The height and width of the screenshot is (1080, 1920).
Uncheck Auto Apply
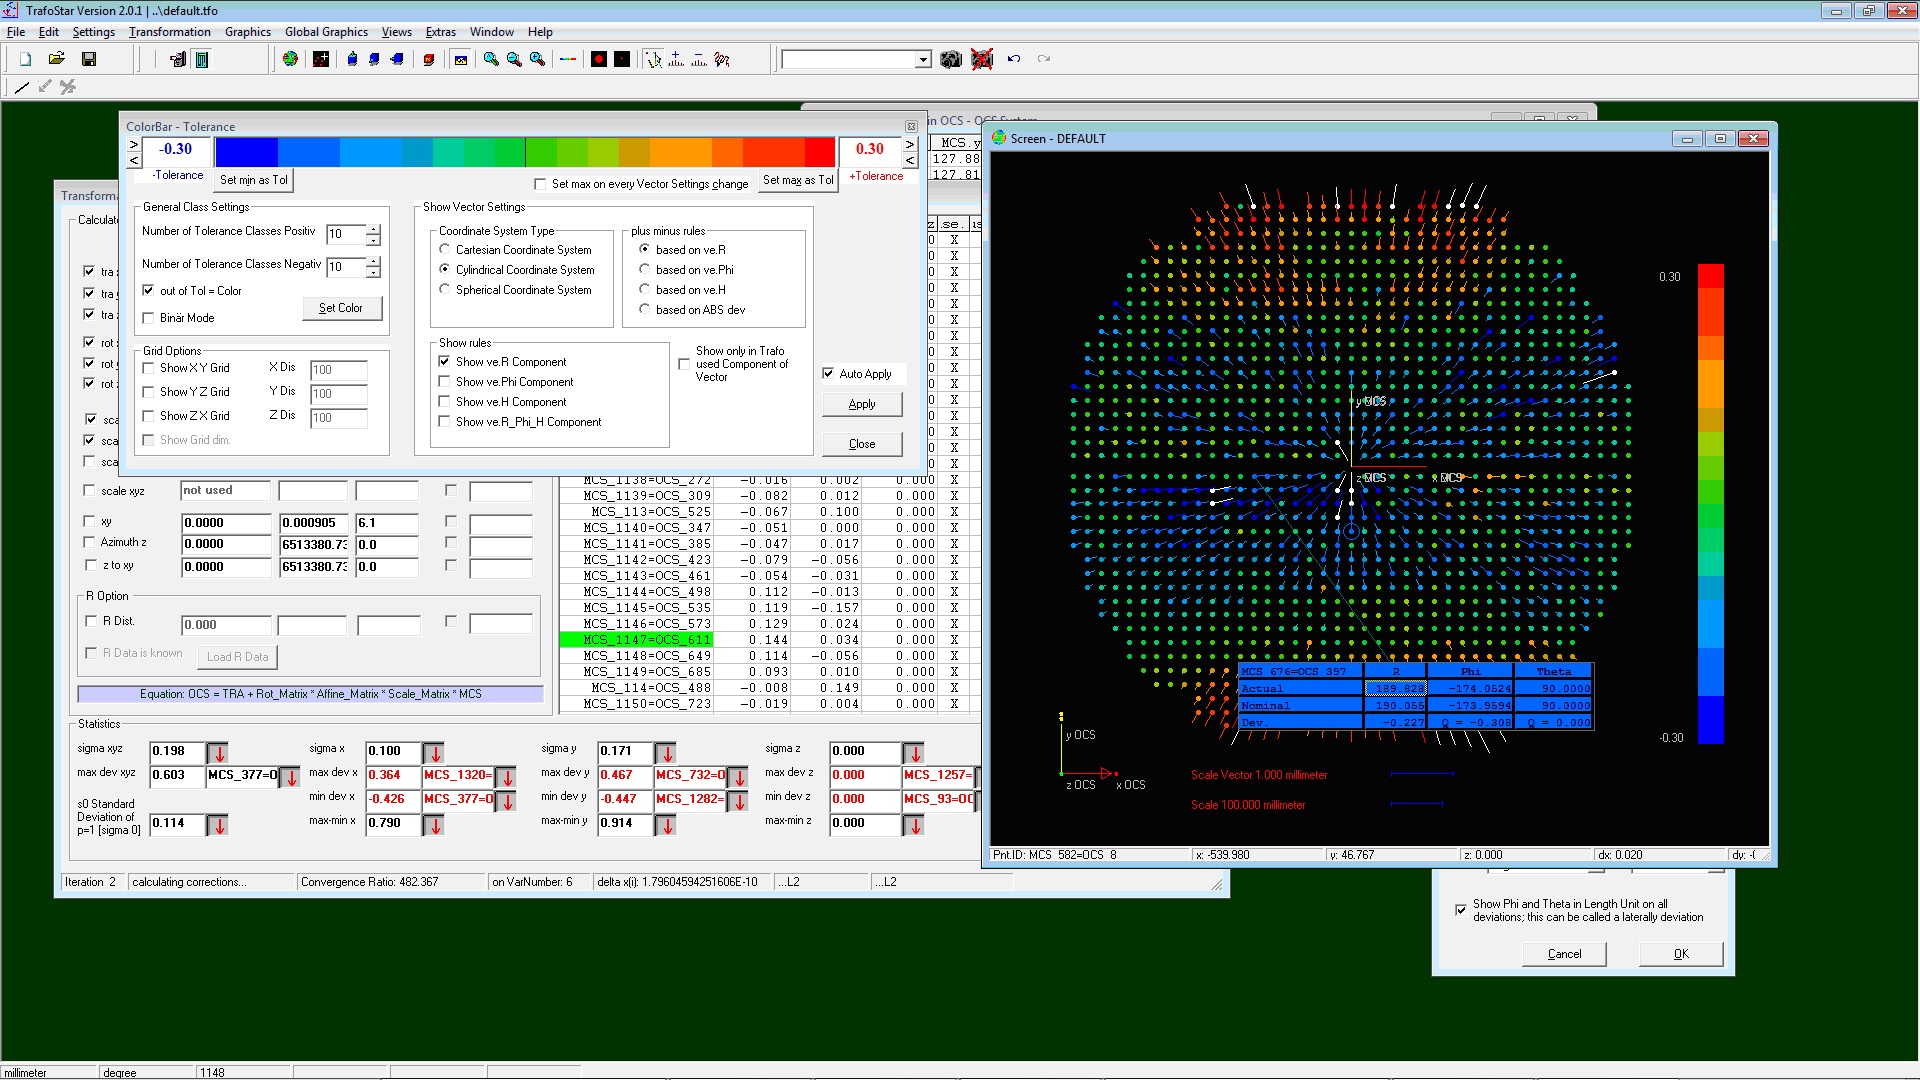pos(828,374)
